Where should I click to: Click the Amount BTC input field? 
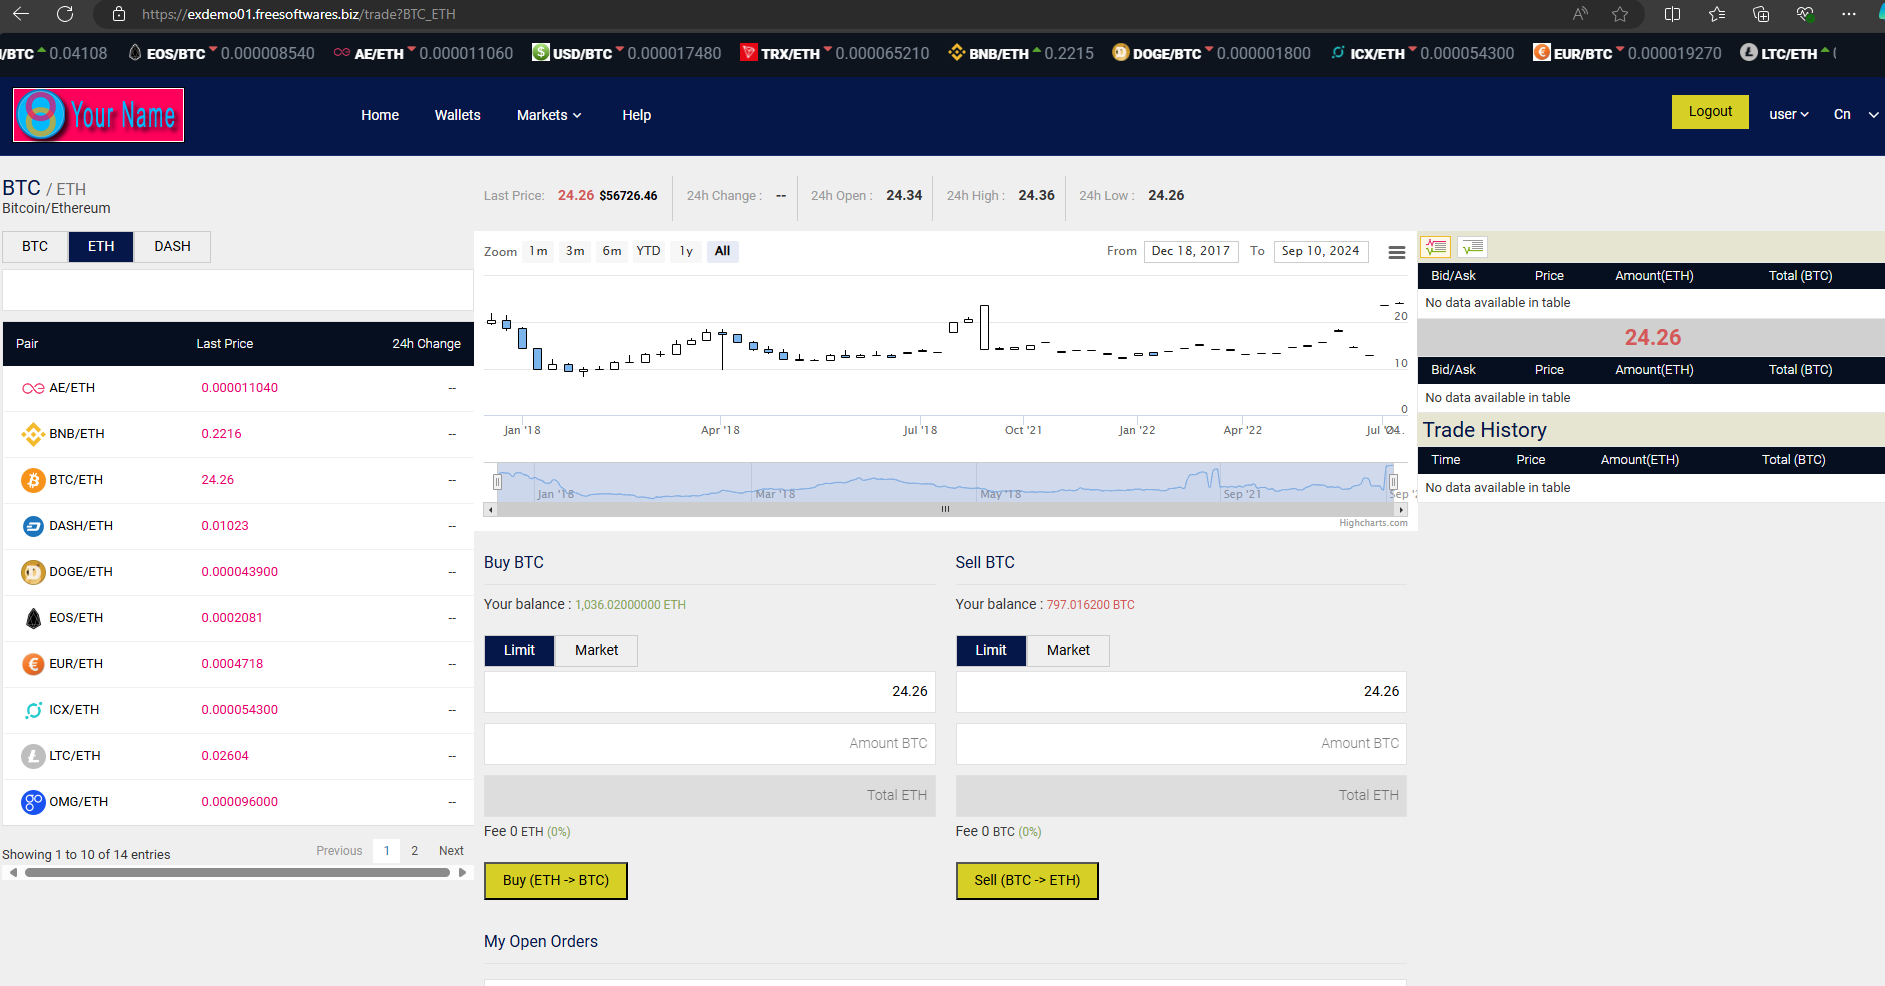[709, 743]
